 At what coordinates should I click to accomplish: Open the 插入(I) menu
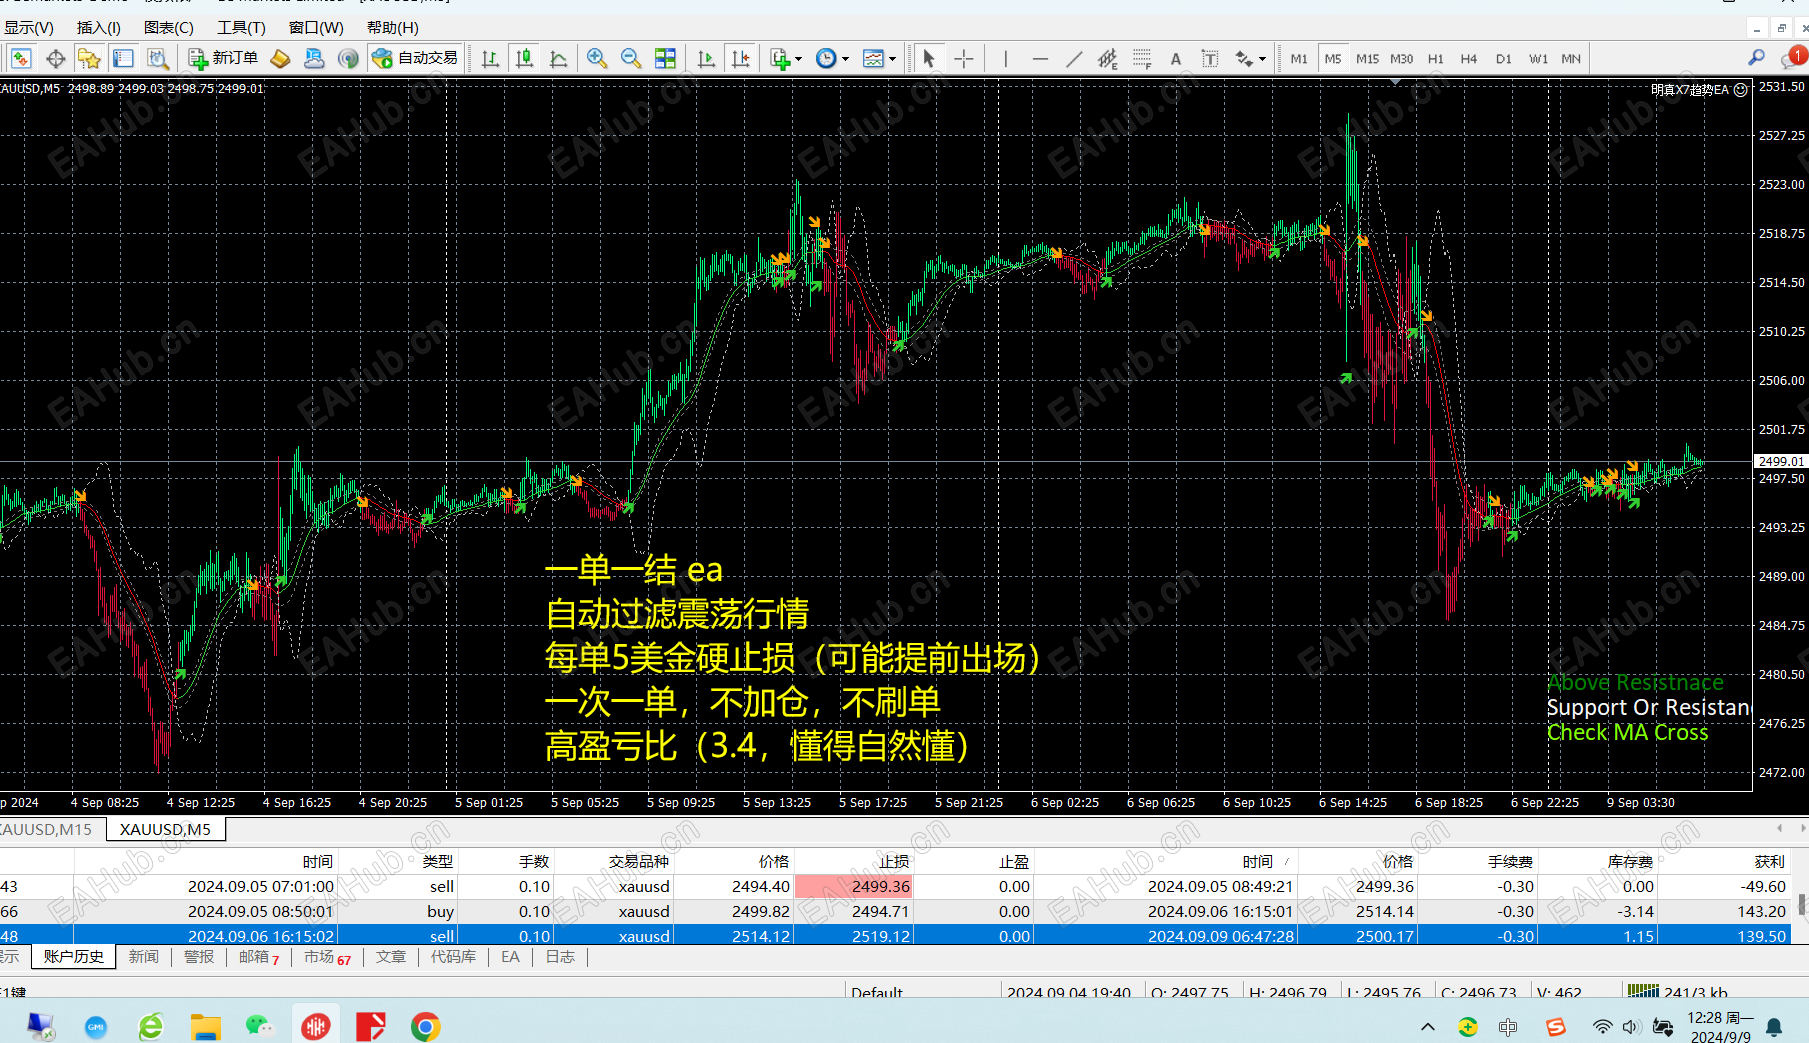pos(99,28)
